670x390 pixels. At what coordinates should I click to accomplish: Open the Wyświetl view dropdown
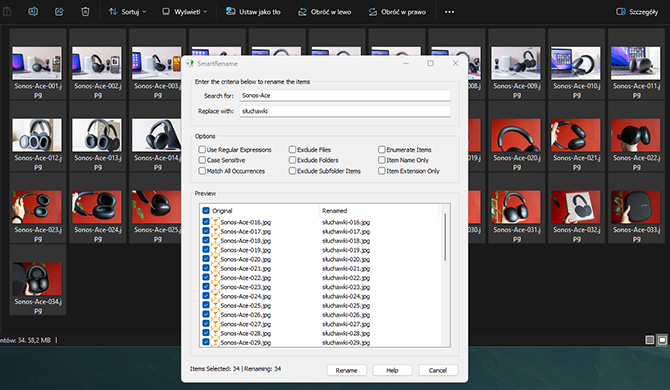tap(184, 12)
